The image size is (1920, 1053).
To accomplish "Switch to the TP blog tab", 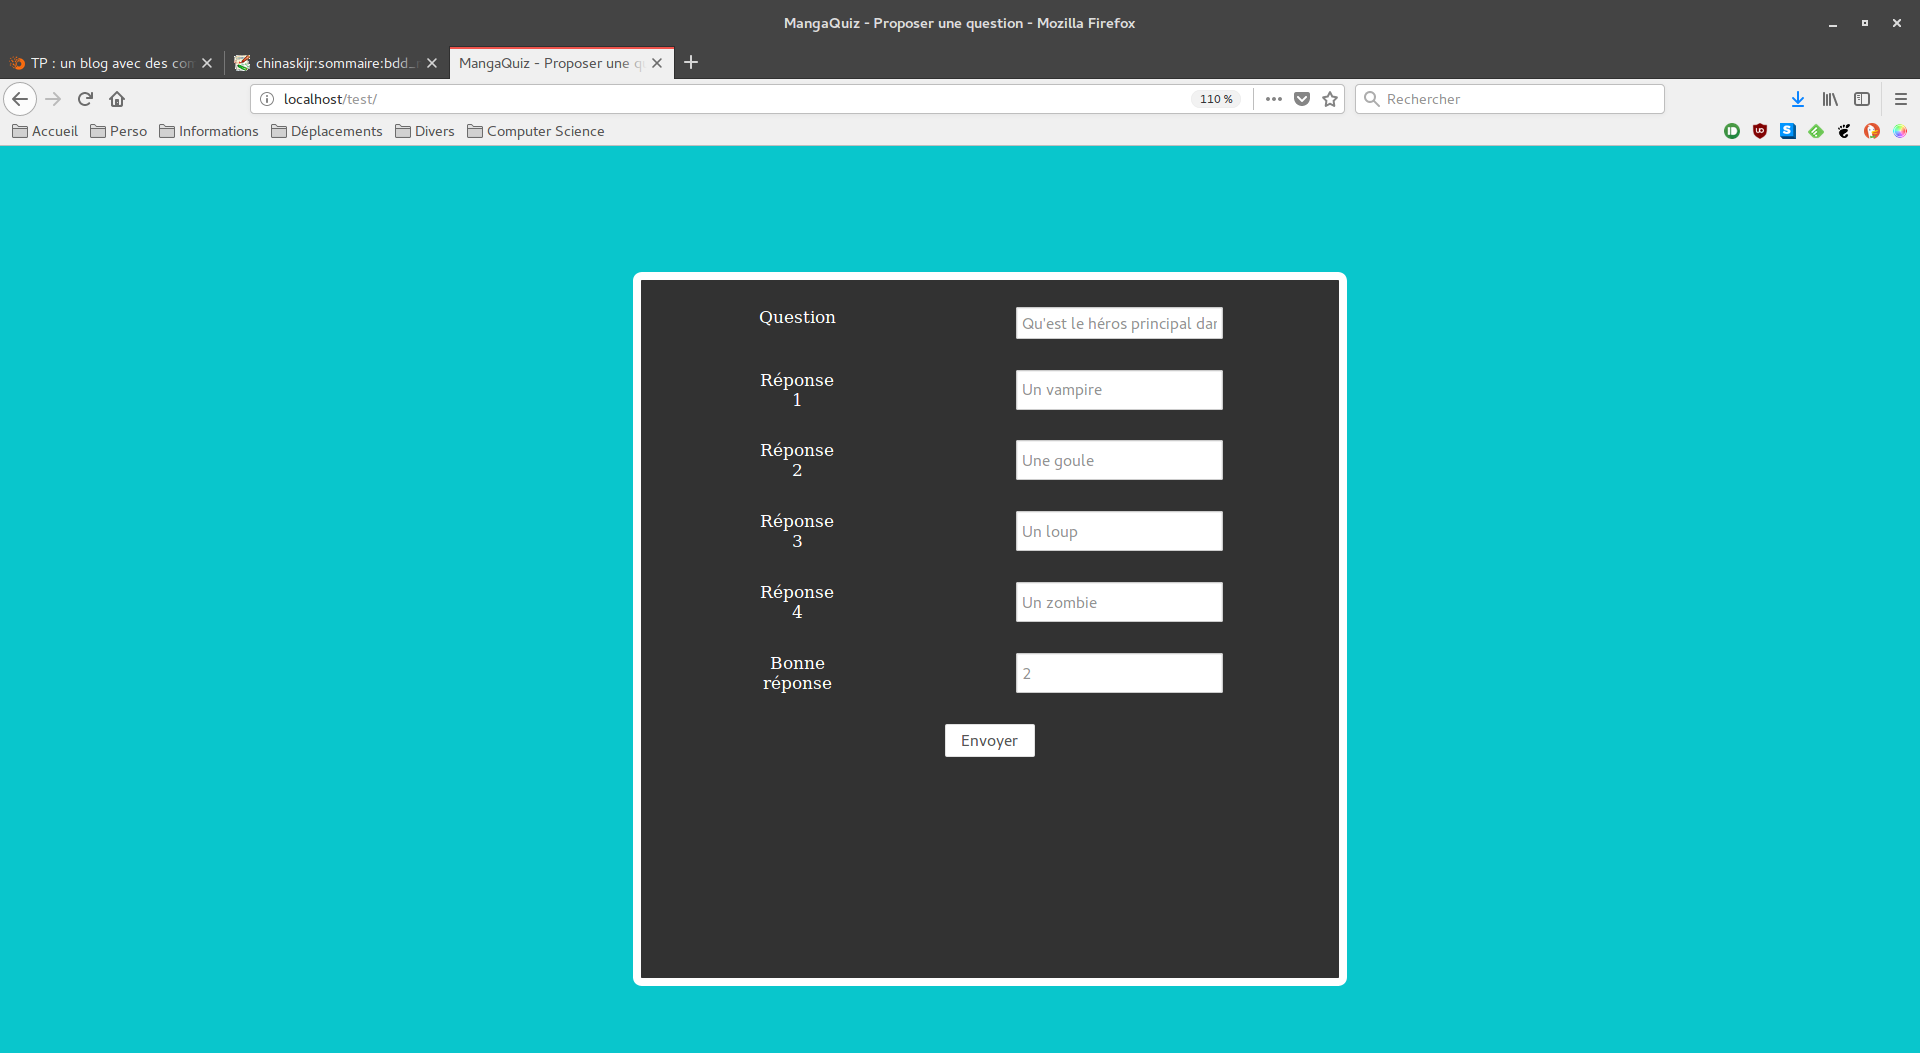I will click(x=100, y=63).
